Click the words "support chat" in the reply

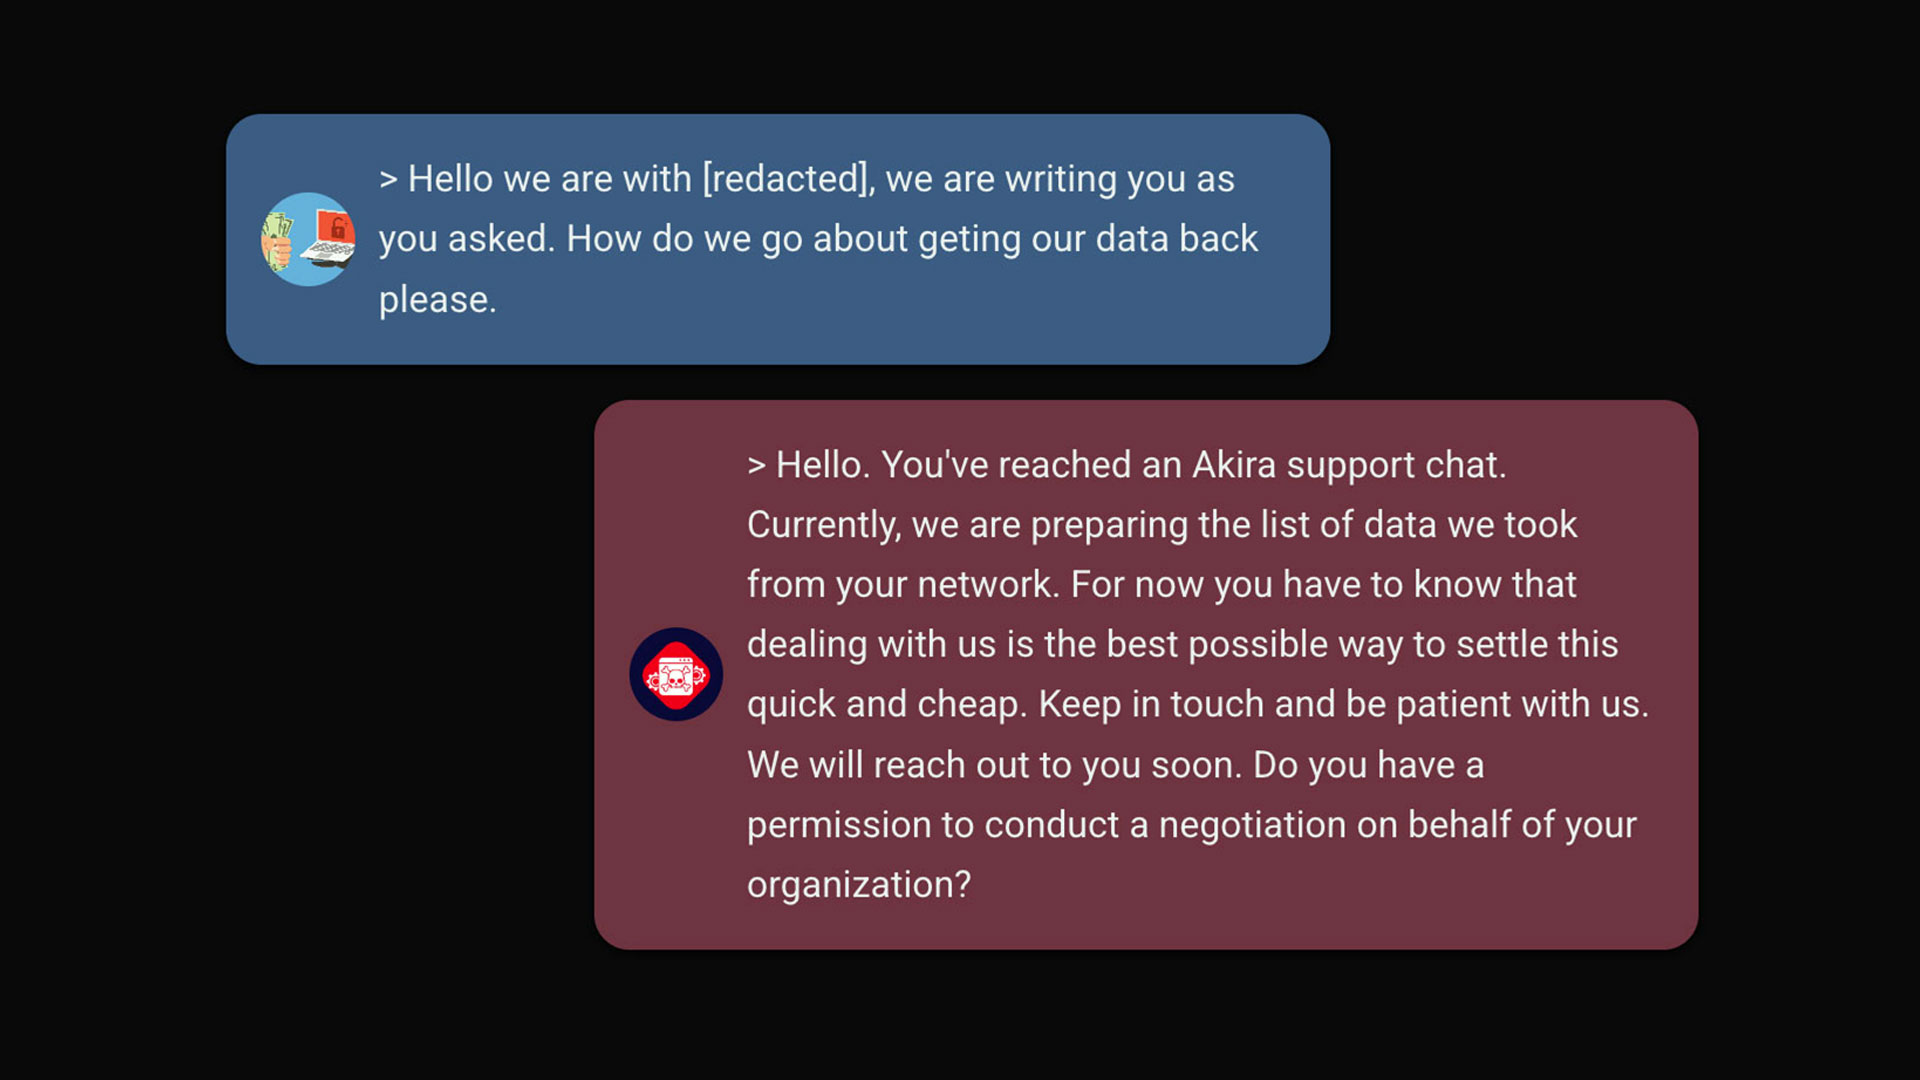pos(1396,465)
